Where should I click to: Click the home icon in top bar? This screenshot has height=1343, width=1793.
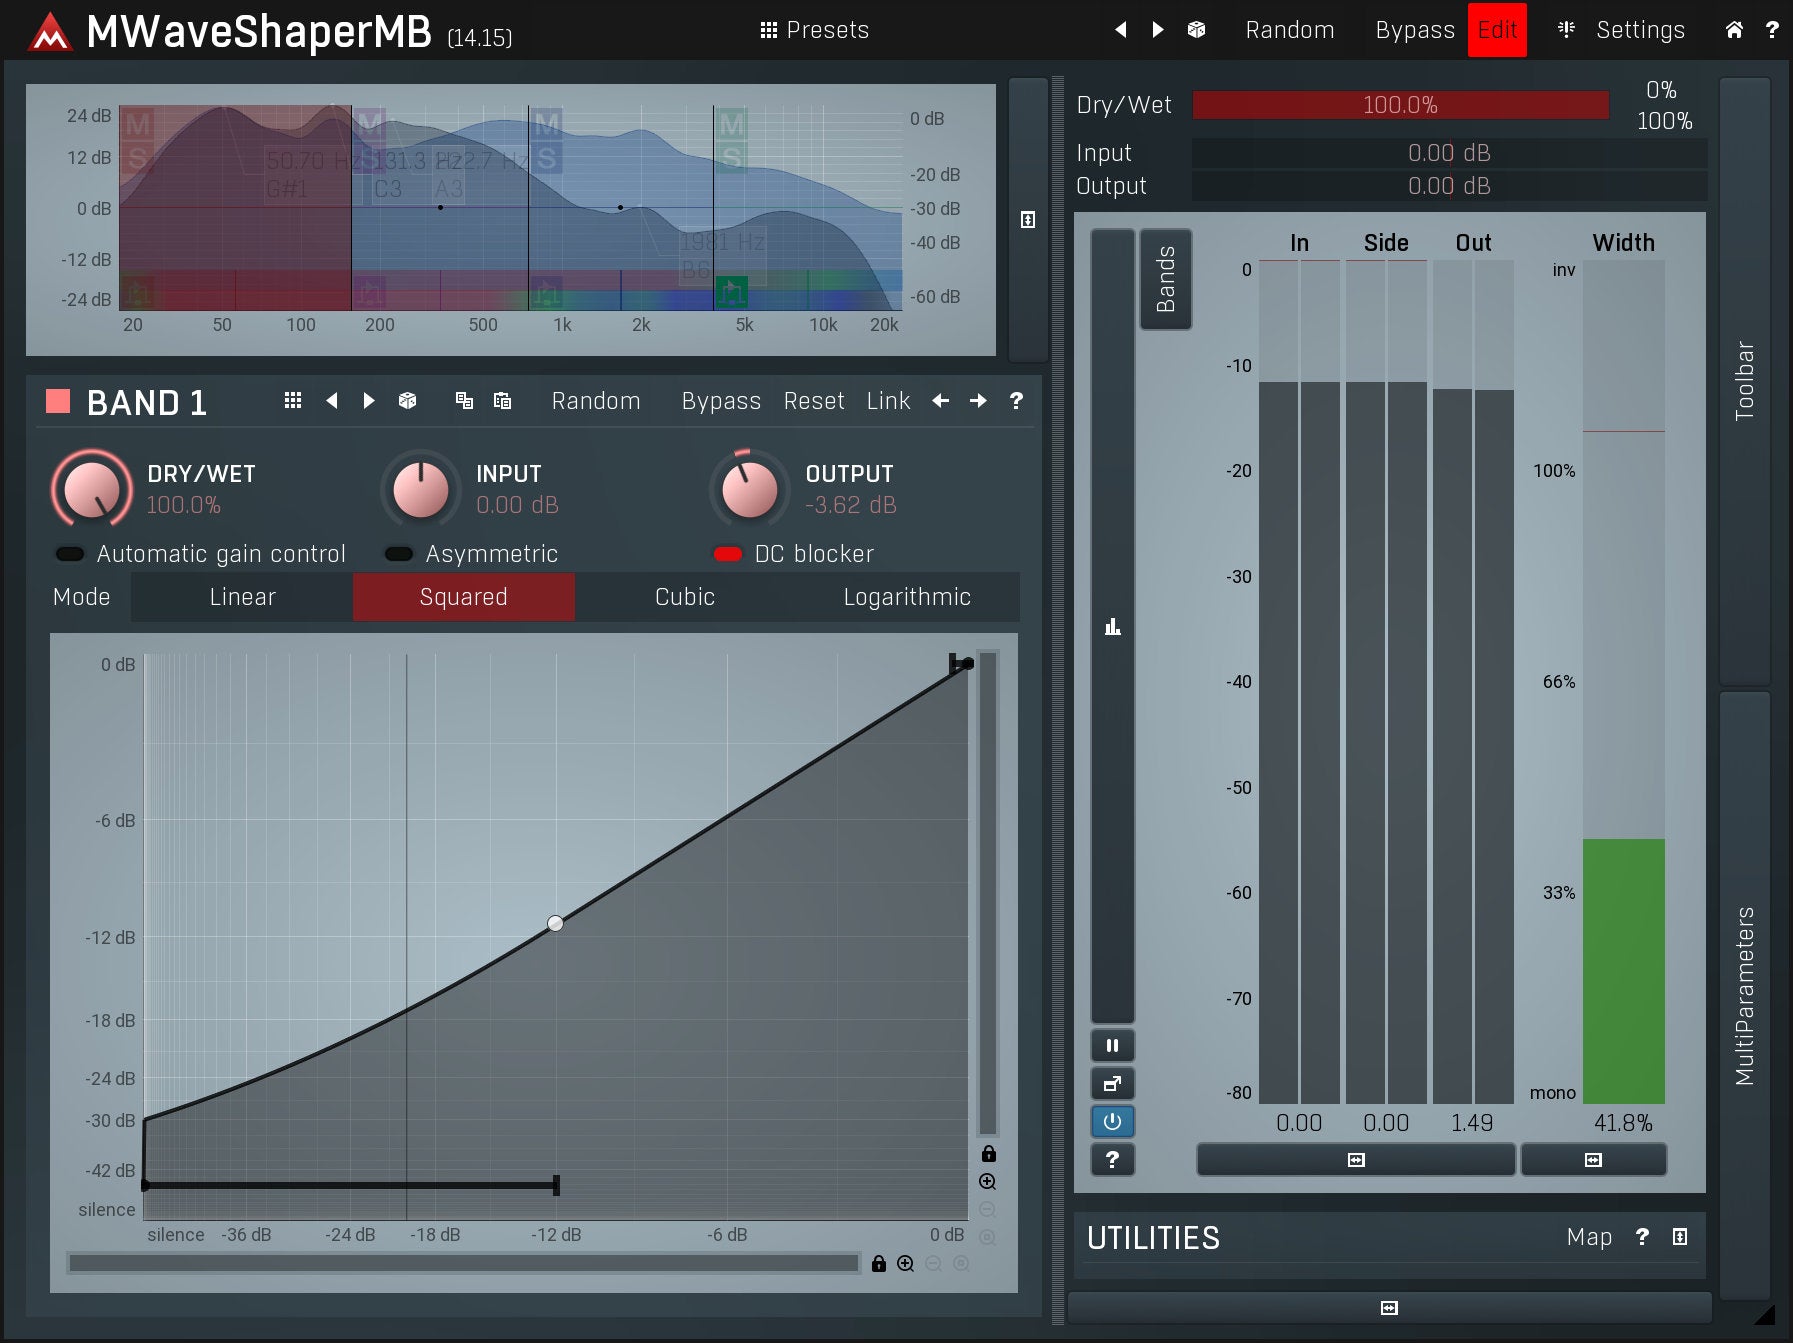tap(1734, 30)
